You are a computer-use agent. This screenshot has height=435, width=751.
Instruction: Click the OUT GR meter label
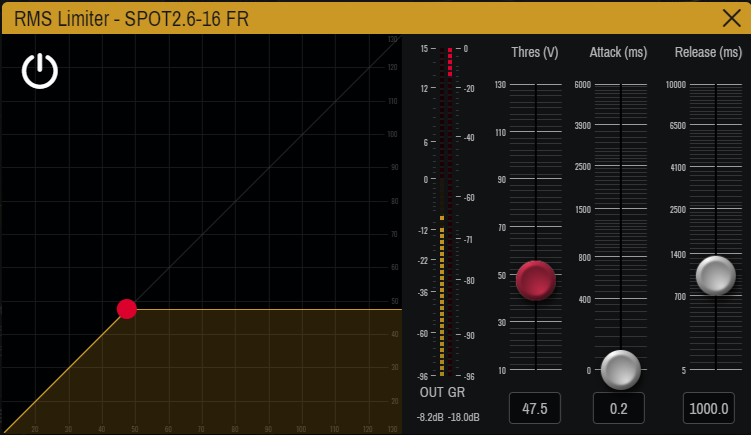(442, 392)
